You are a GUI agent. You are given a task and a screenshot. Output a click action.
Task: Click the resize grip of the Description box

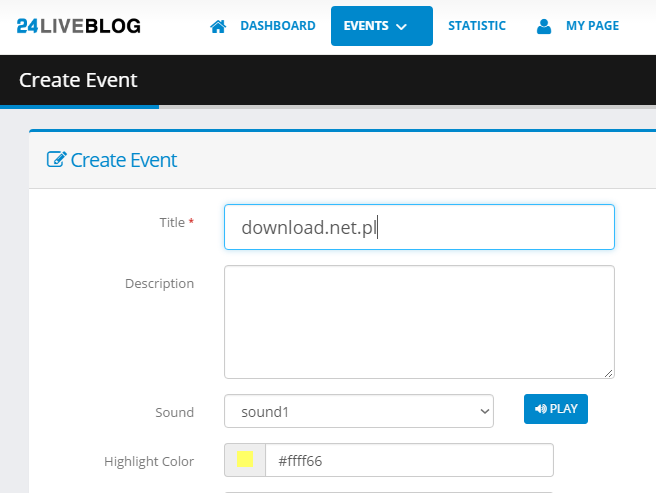pyautogui.click(x=609, y=373)
